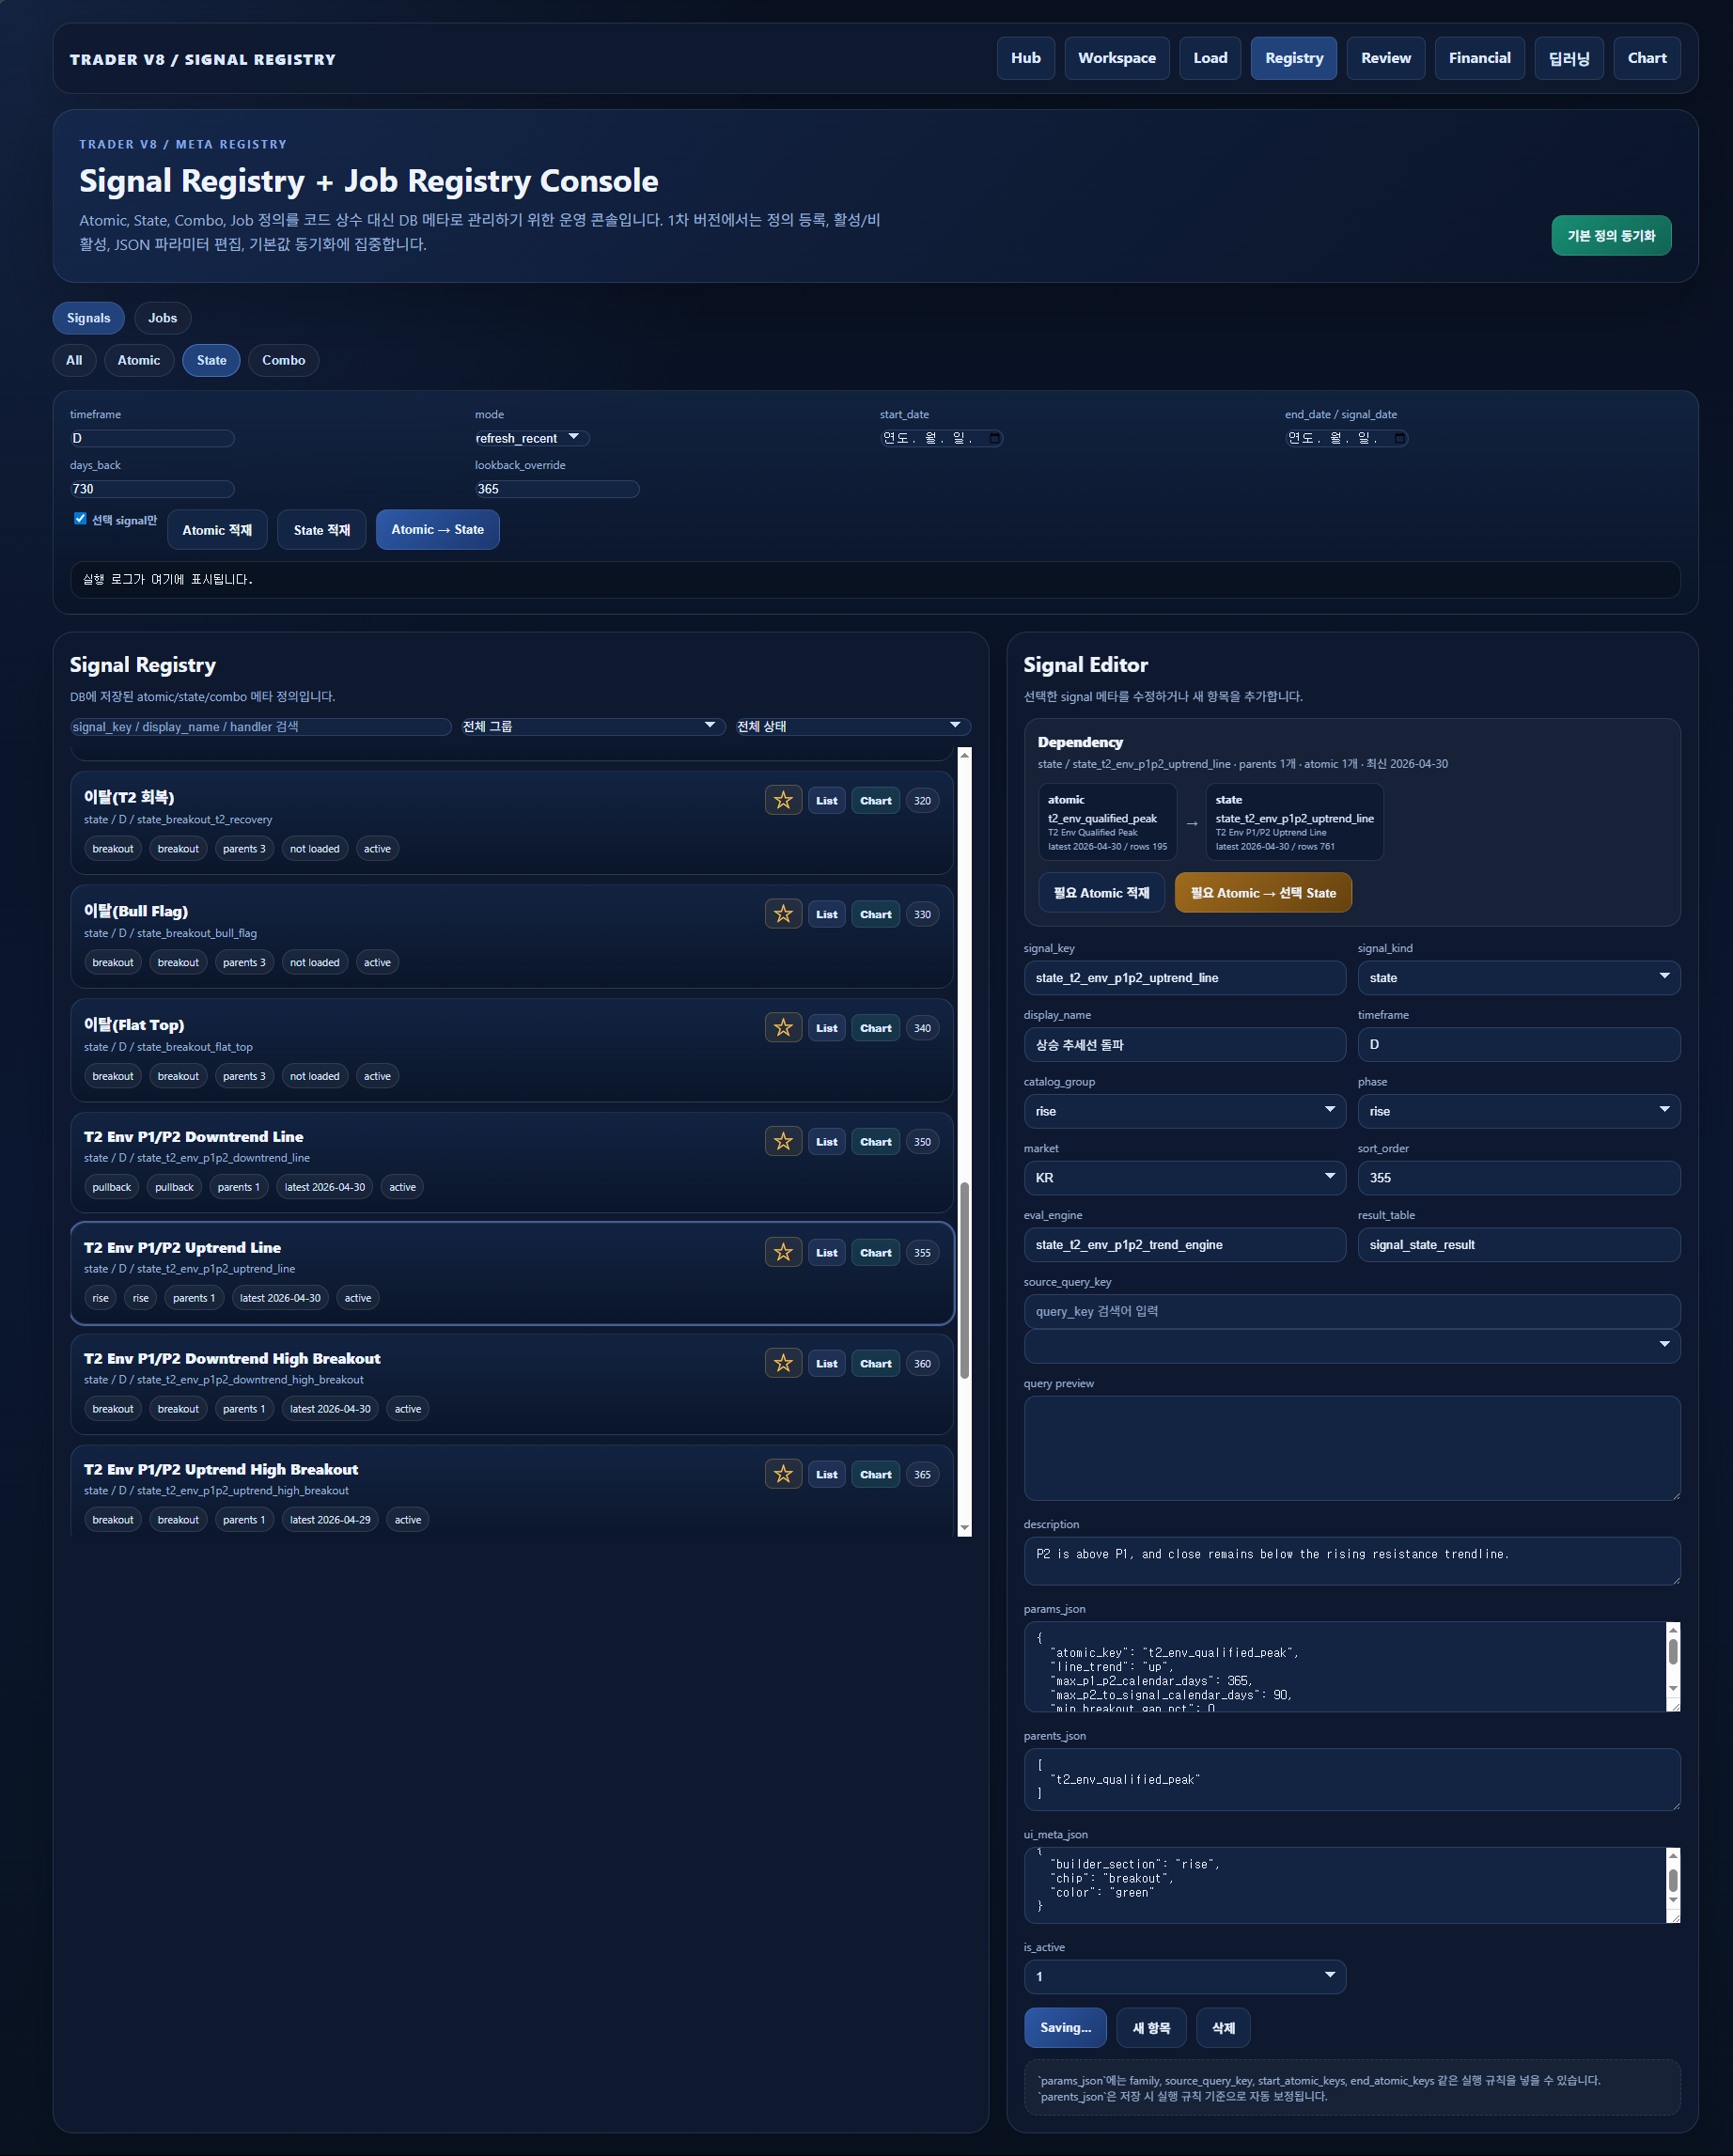The width and height of the screenshot is (1733, 2156).
Task: Open the top navigation Chart page
Action: pyautogui.click(x=1646, y=58)
